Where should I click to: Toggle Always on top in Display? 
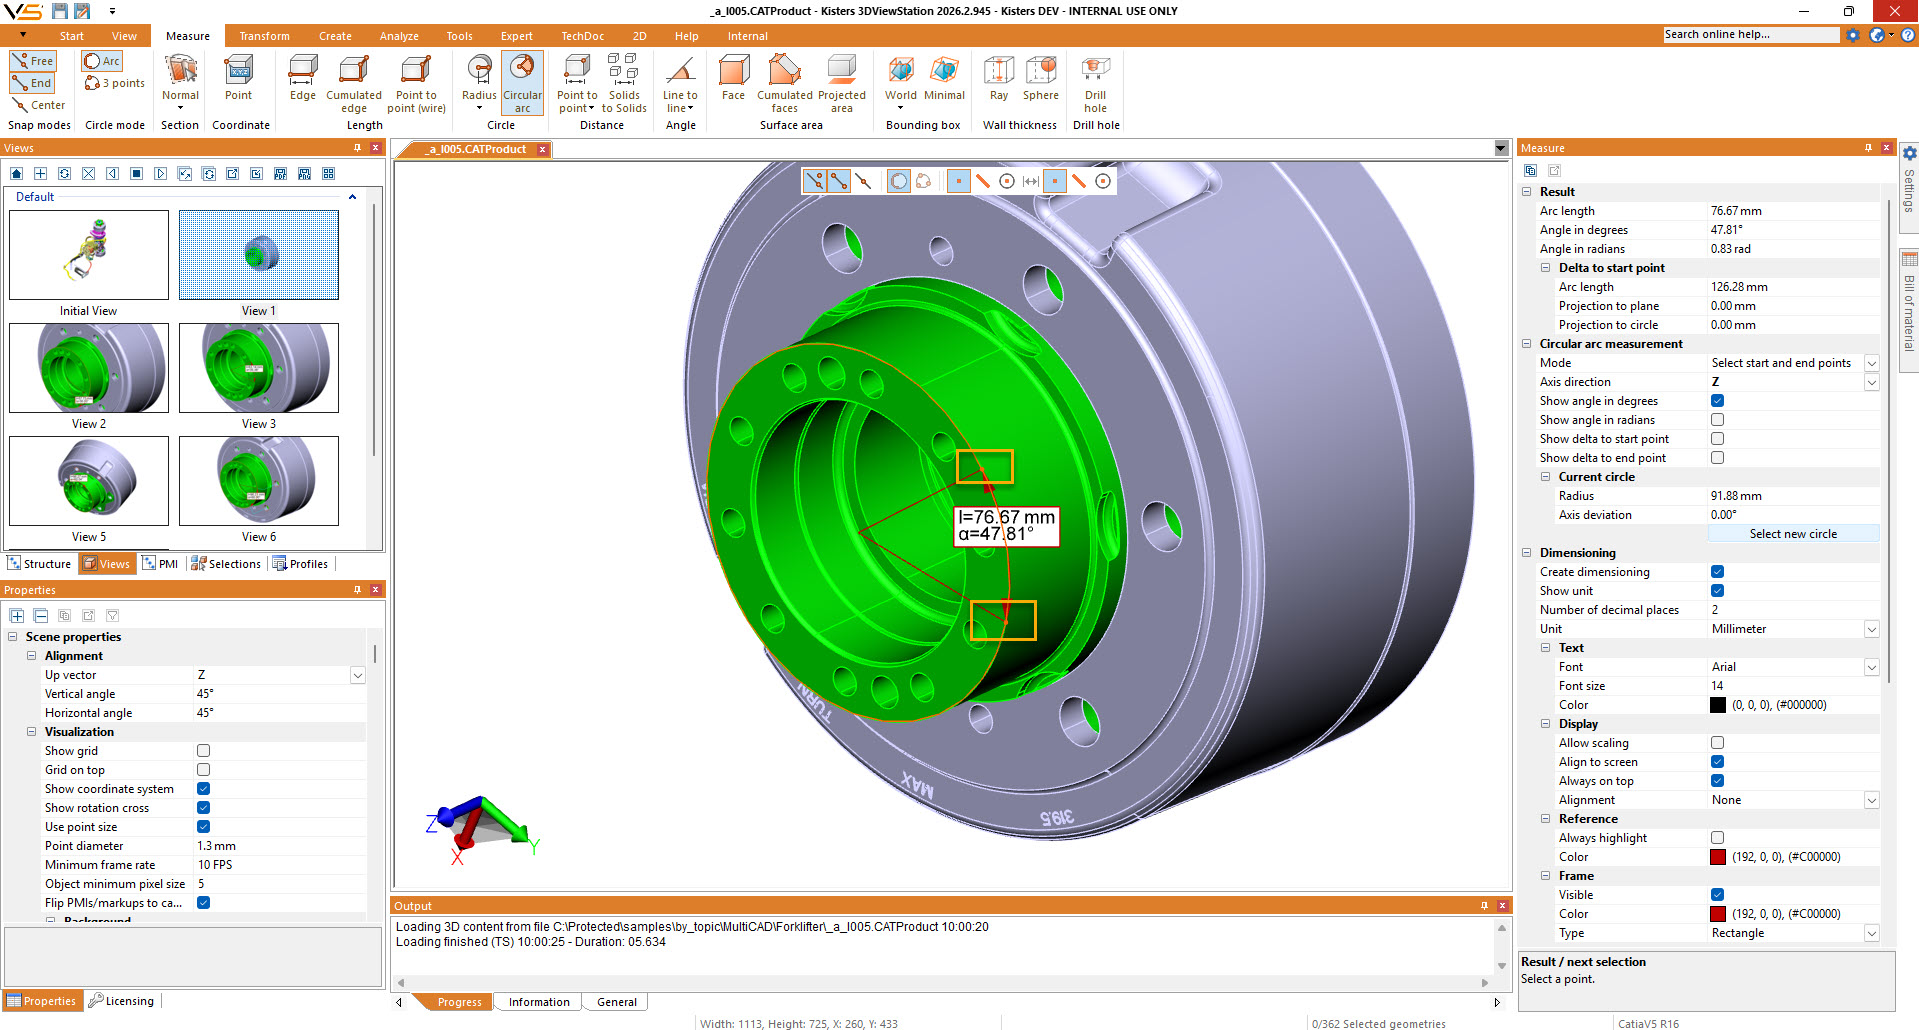coord(1717,781)
